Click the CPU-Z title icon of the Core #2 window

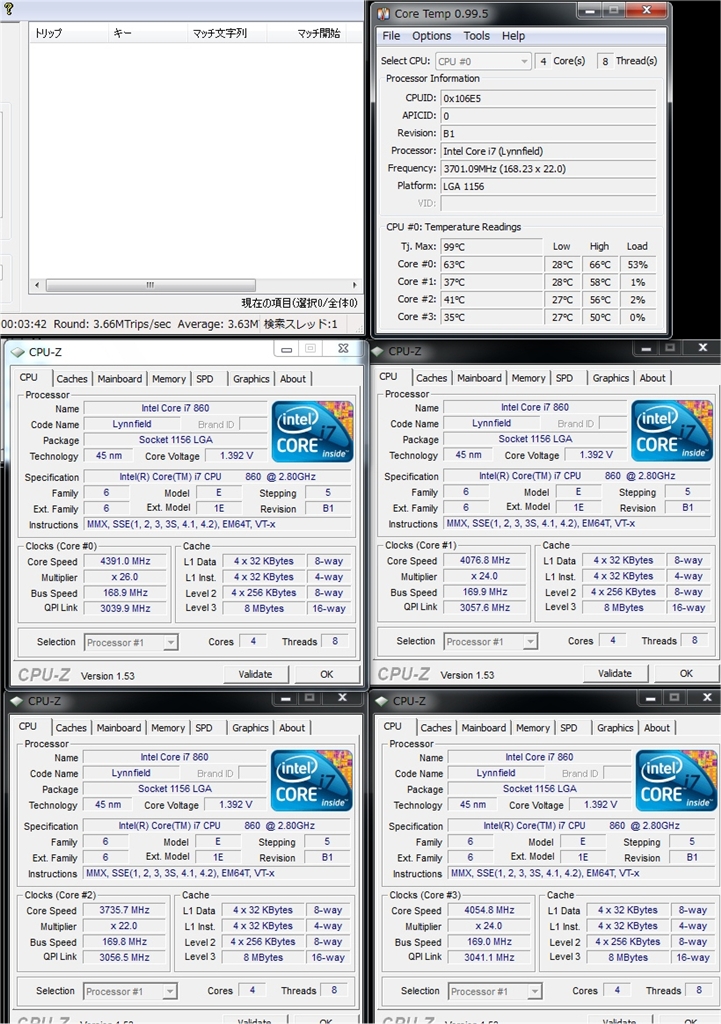[17, 701]
